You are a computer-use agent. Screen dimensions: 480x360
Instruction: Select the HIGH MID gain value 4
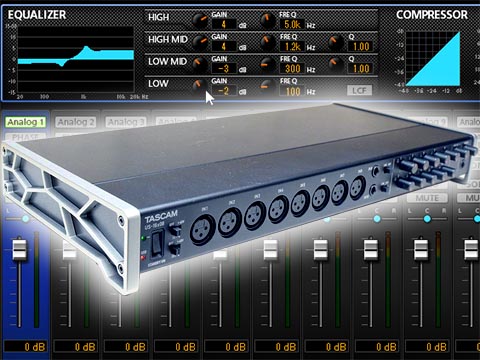[224, 46]
